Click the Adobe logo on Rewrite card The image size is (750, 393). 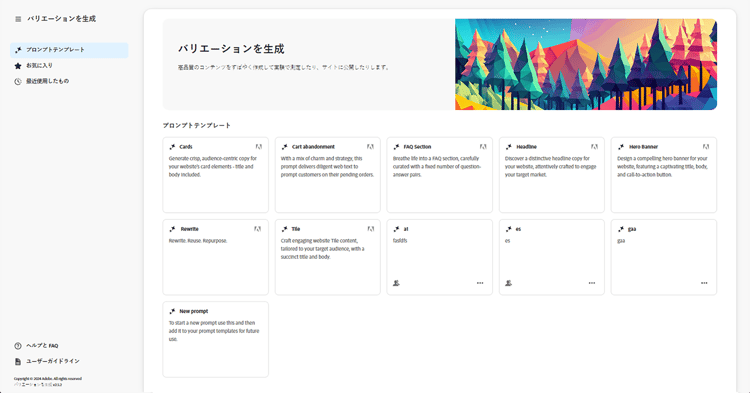[258, 229]
